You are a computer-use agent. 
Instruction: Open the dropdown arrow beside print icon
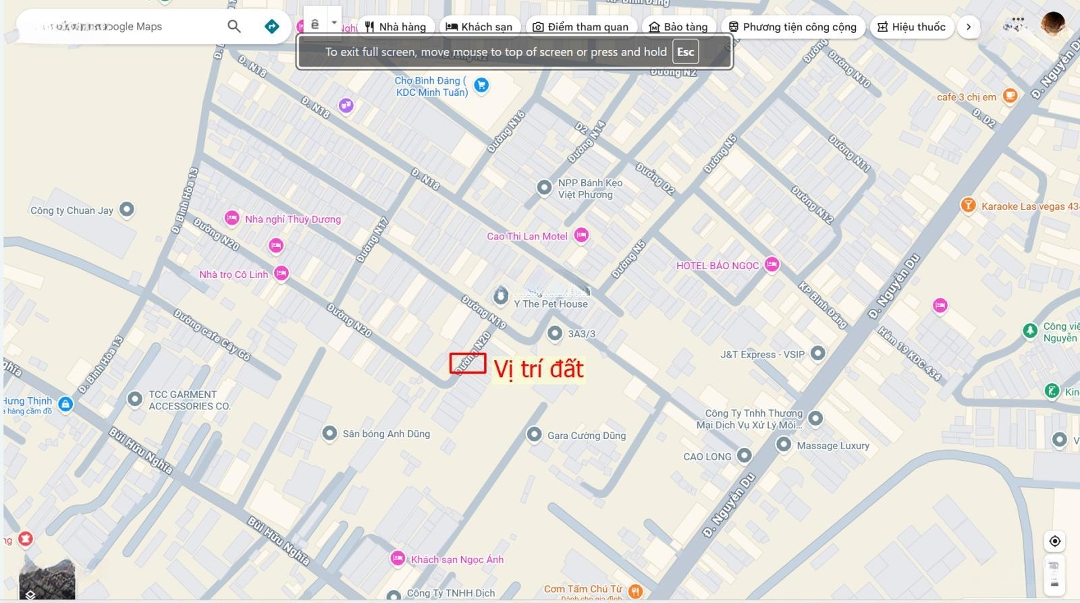(334, 23)
